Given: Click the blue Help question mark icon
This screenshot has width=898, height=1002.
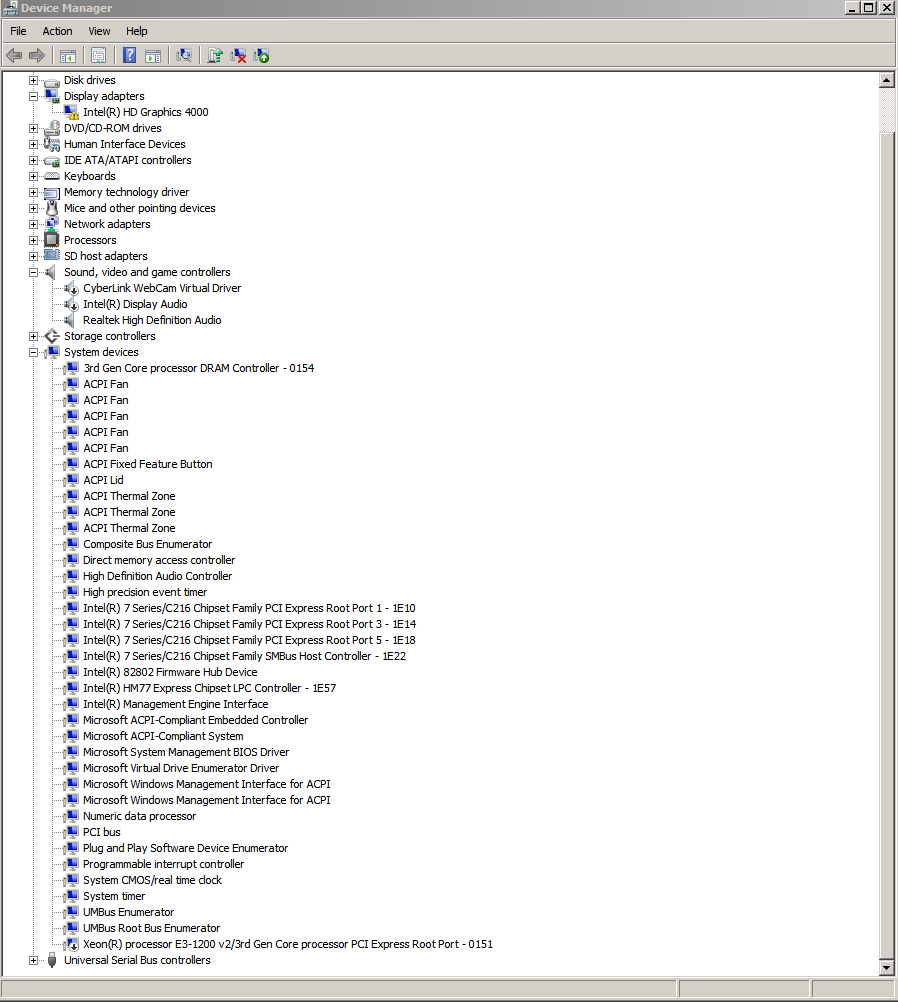Looking at the screenshot, I should (129, 56).
